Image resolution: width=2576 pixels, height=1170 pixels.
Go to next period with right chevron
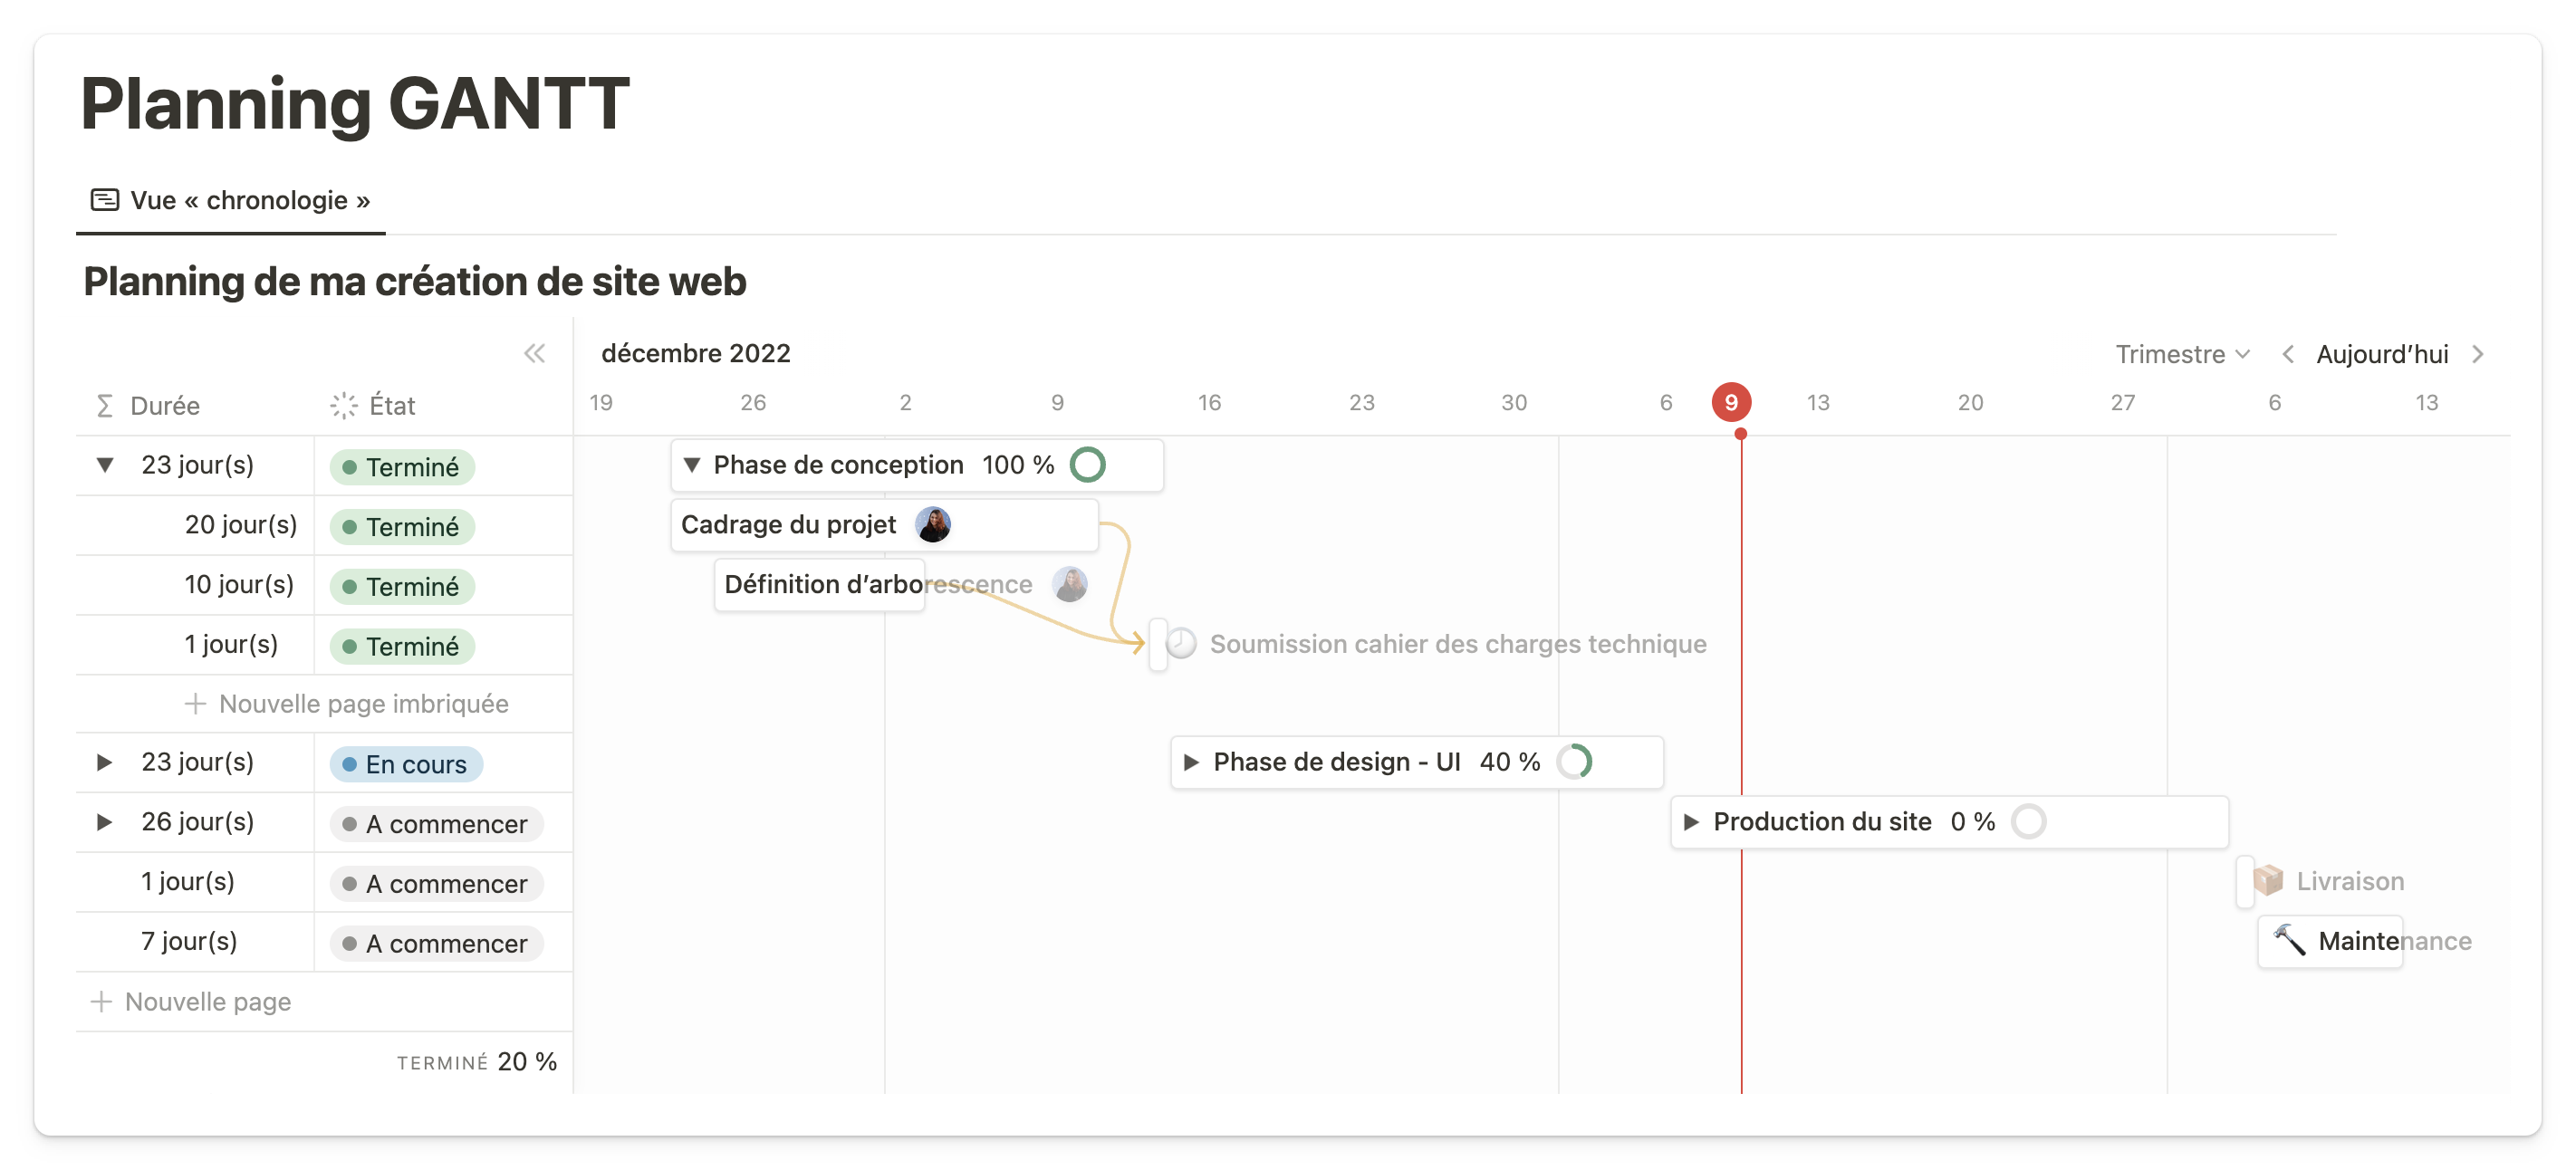tap(2478, 354)
